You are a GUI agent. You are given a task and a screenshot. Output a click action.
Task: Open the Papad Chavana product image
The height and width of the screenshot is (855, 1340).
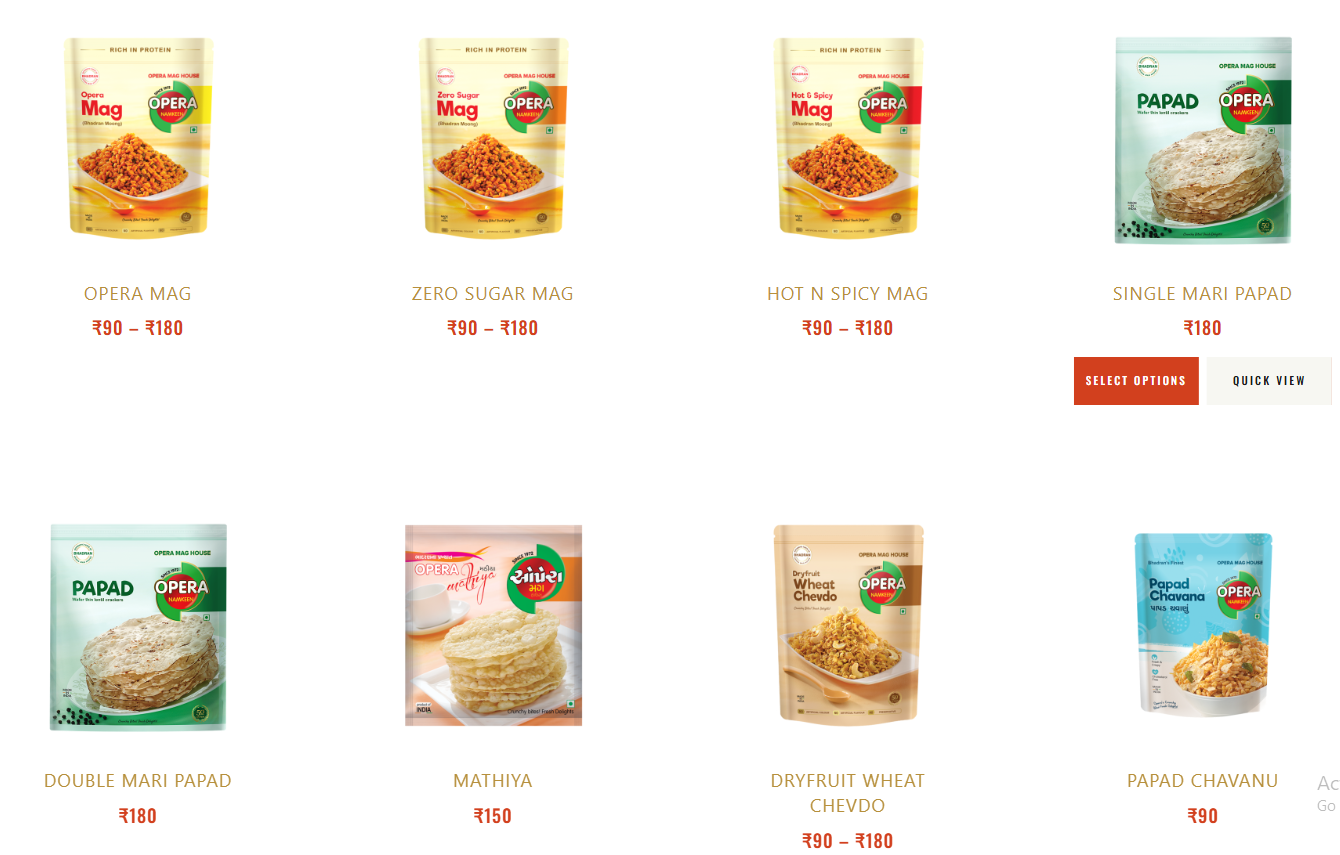tap(1203, 625)
